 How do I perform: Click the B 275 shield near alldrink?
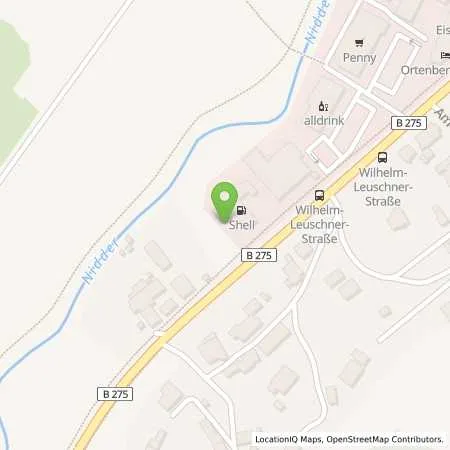click(409, 123)
